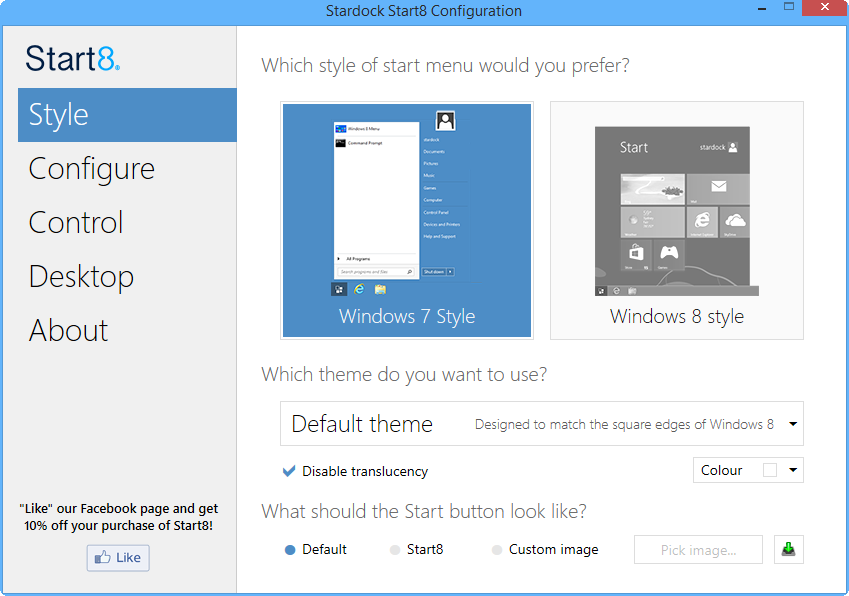This screenshot has width=849, height=596.
Task: Click the Pick image... button
Action: click(698, 549)
